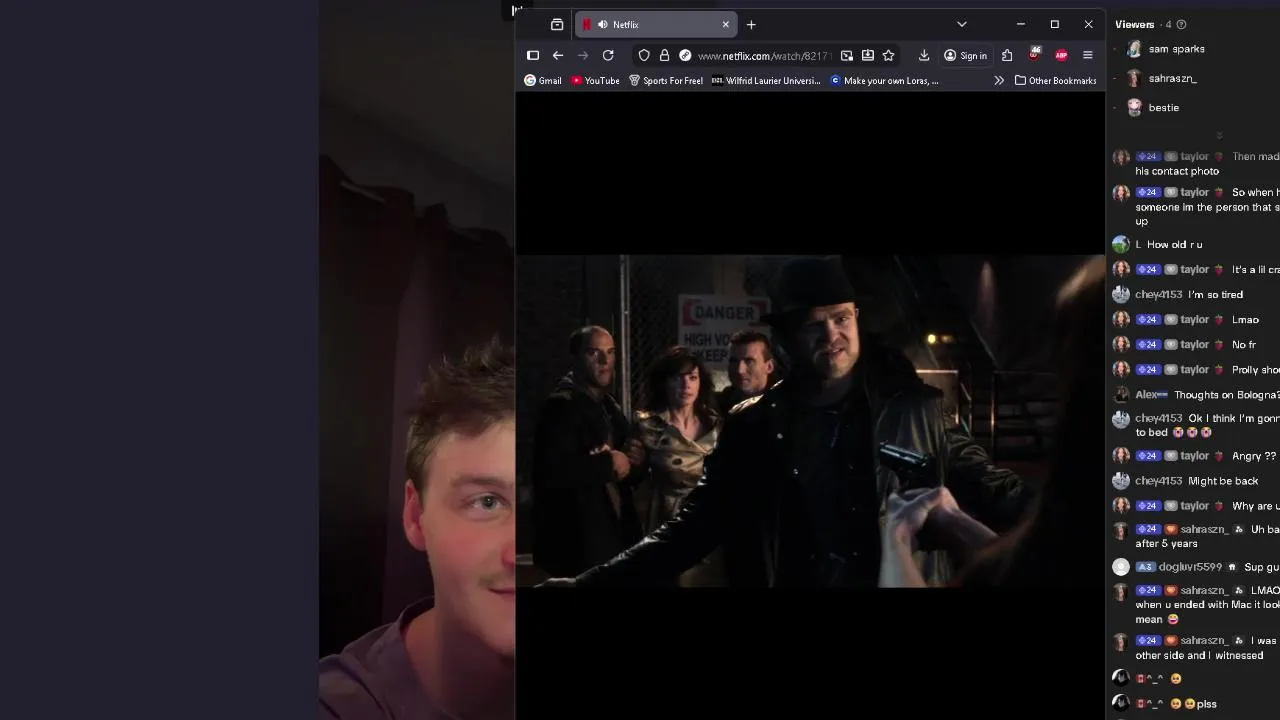1280x720 pixels.
Task: Click the Sign in account button
Action: (x=966, y=55)
